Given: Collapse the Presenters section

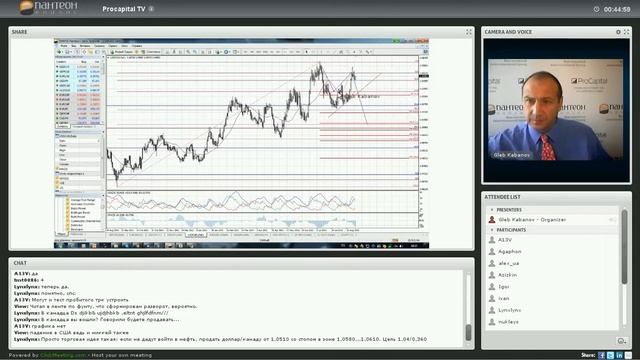Looking at the screenshot, I should 491,210.
